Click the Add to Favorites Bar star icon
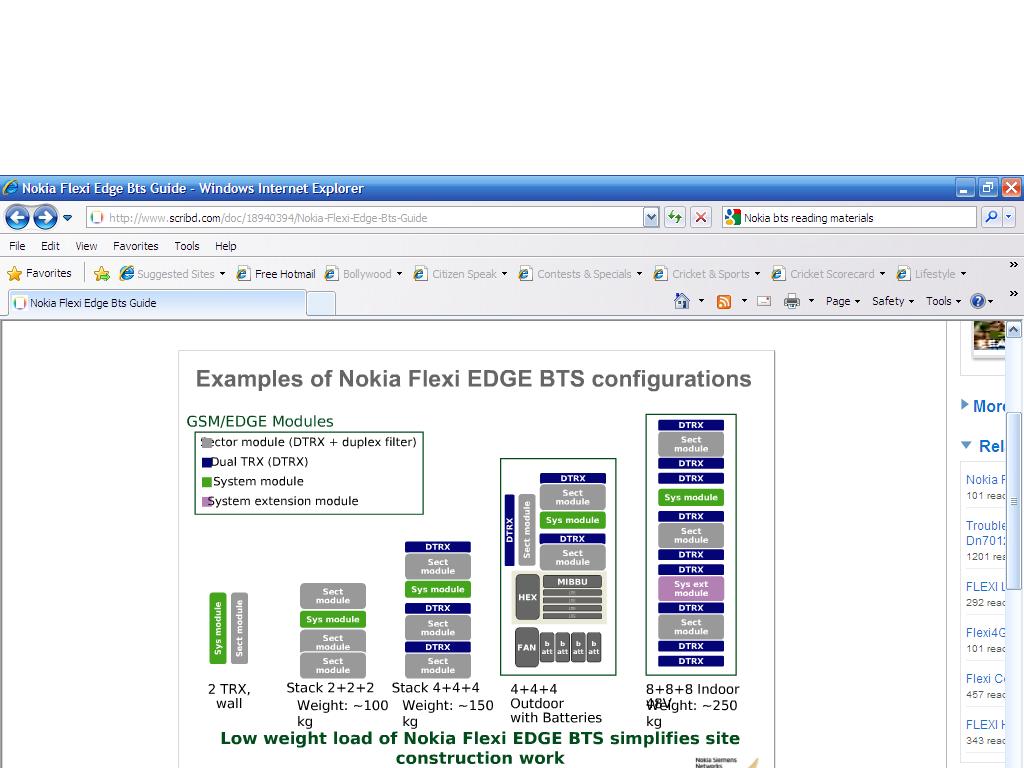 pyautogui.click(x=102, y=274)
